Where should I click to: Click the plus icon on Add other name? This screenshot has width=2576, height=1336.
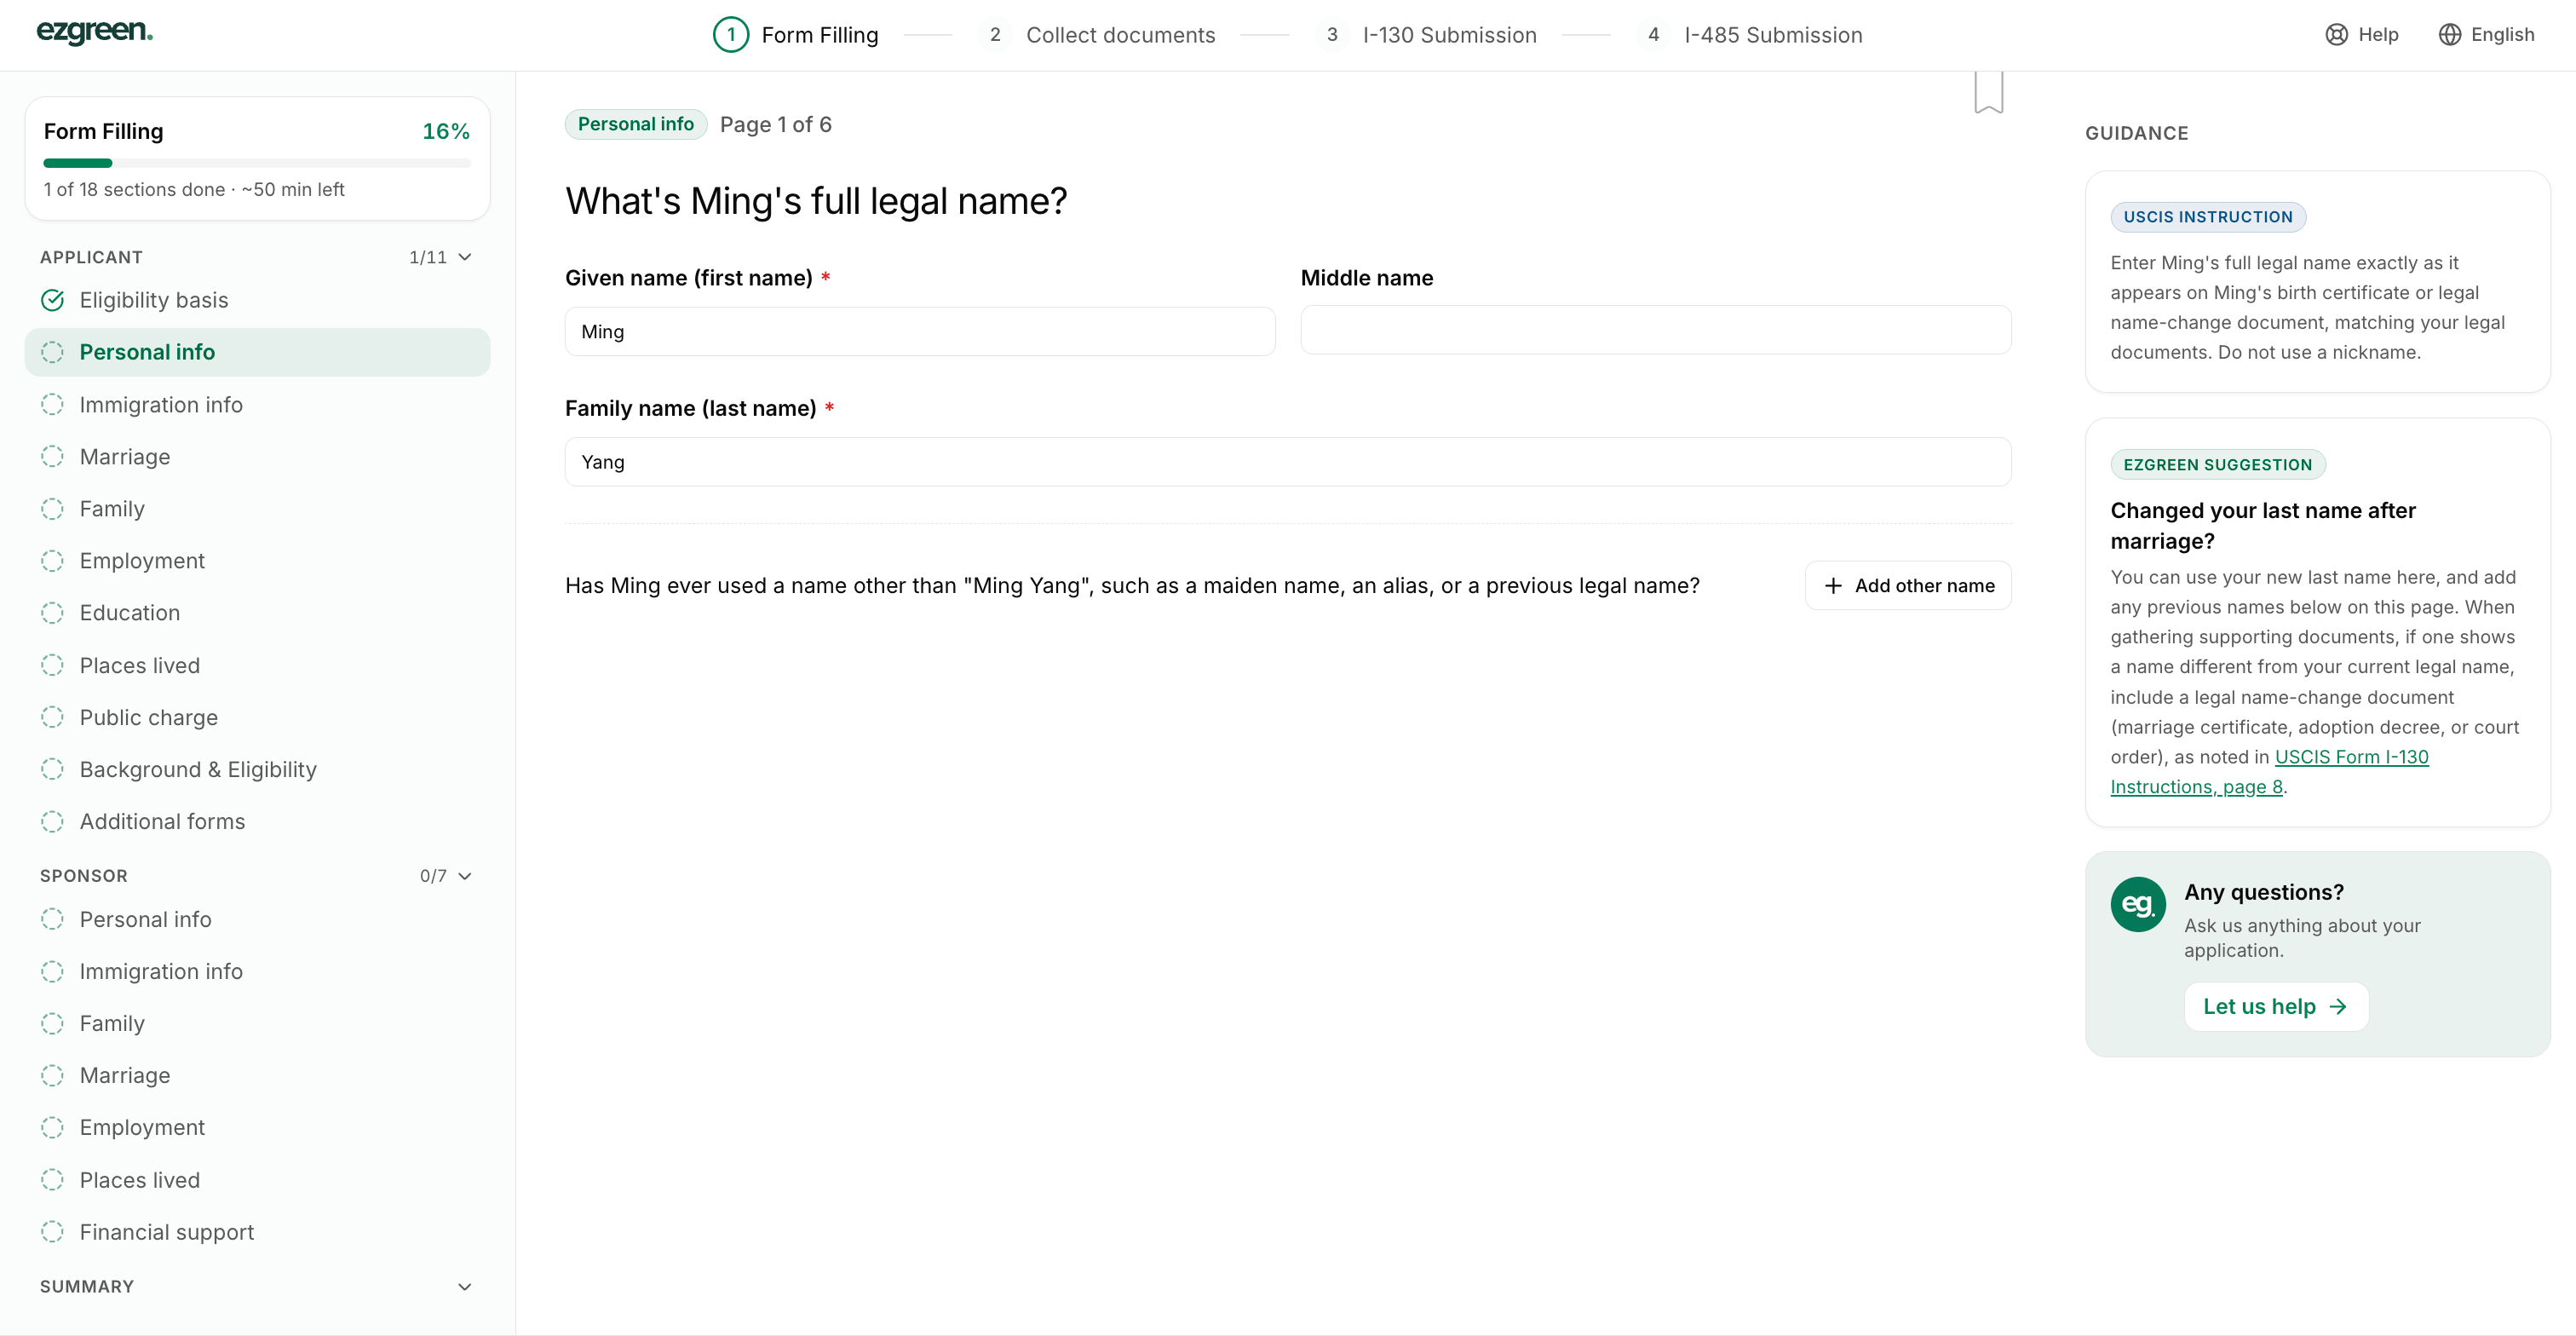click(1832, 586)
